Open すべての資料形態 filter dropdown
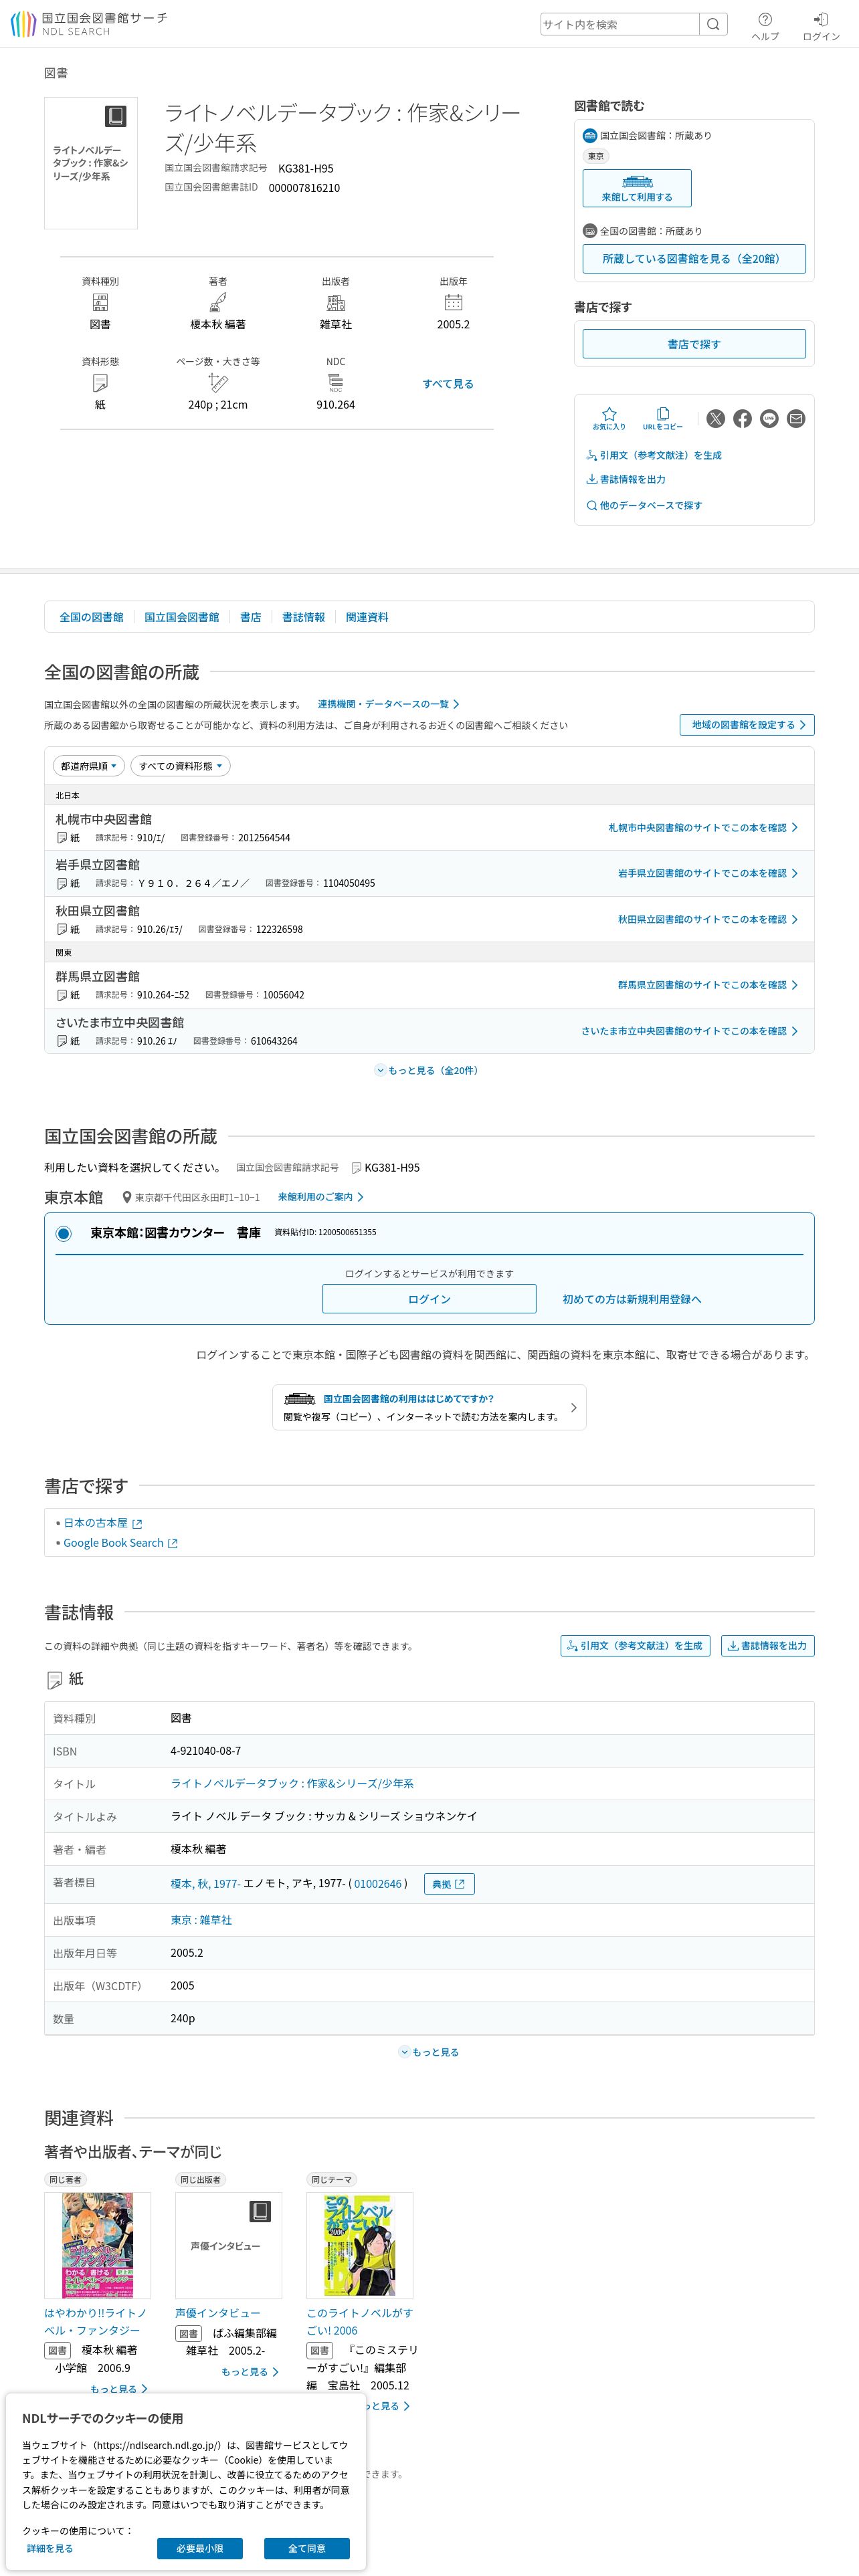This screenshot has height=2576, width=859. tap(180, 766)
